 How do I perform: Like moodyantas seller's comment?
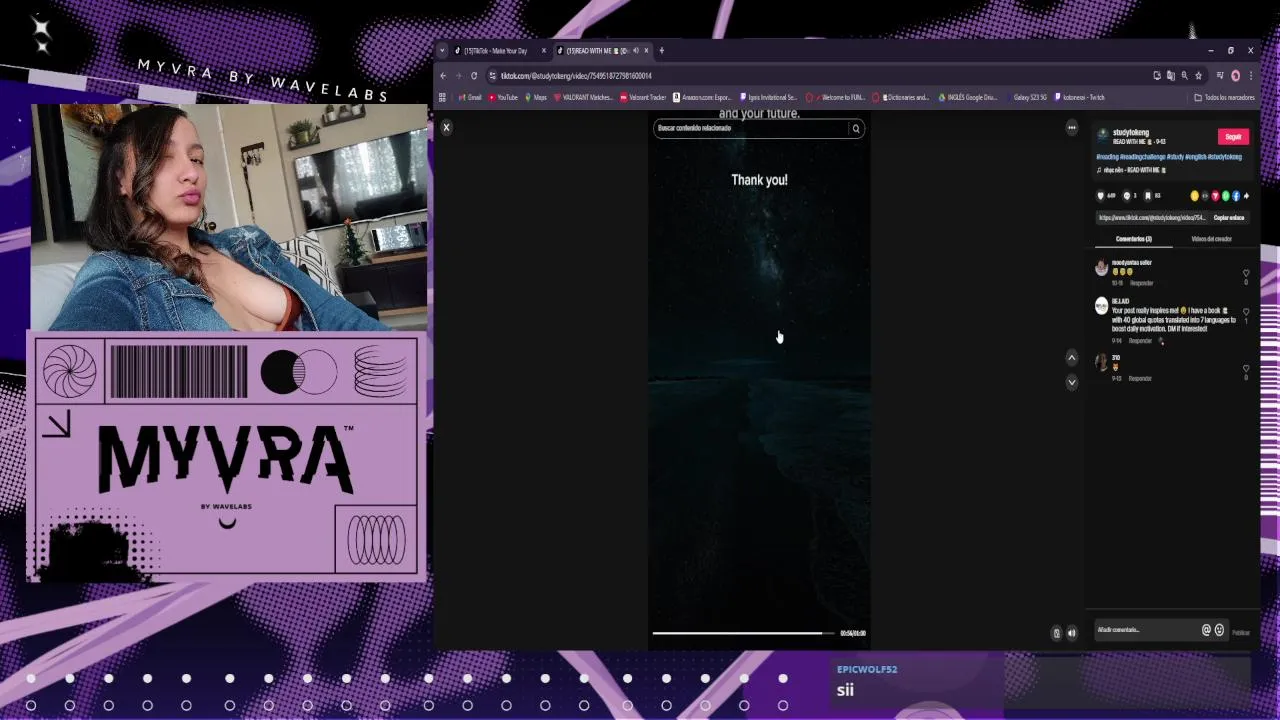coord(1246,273)
